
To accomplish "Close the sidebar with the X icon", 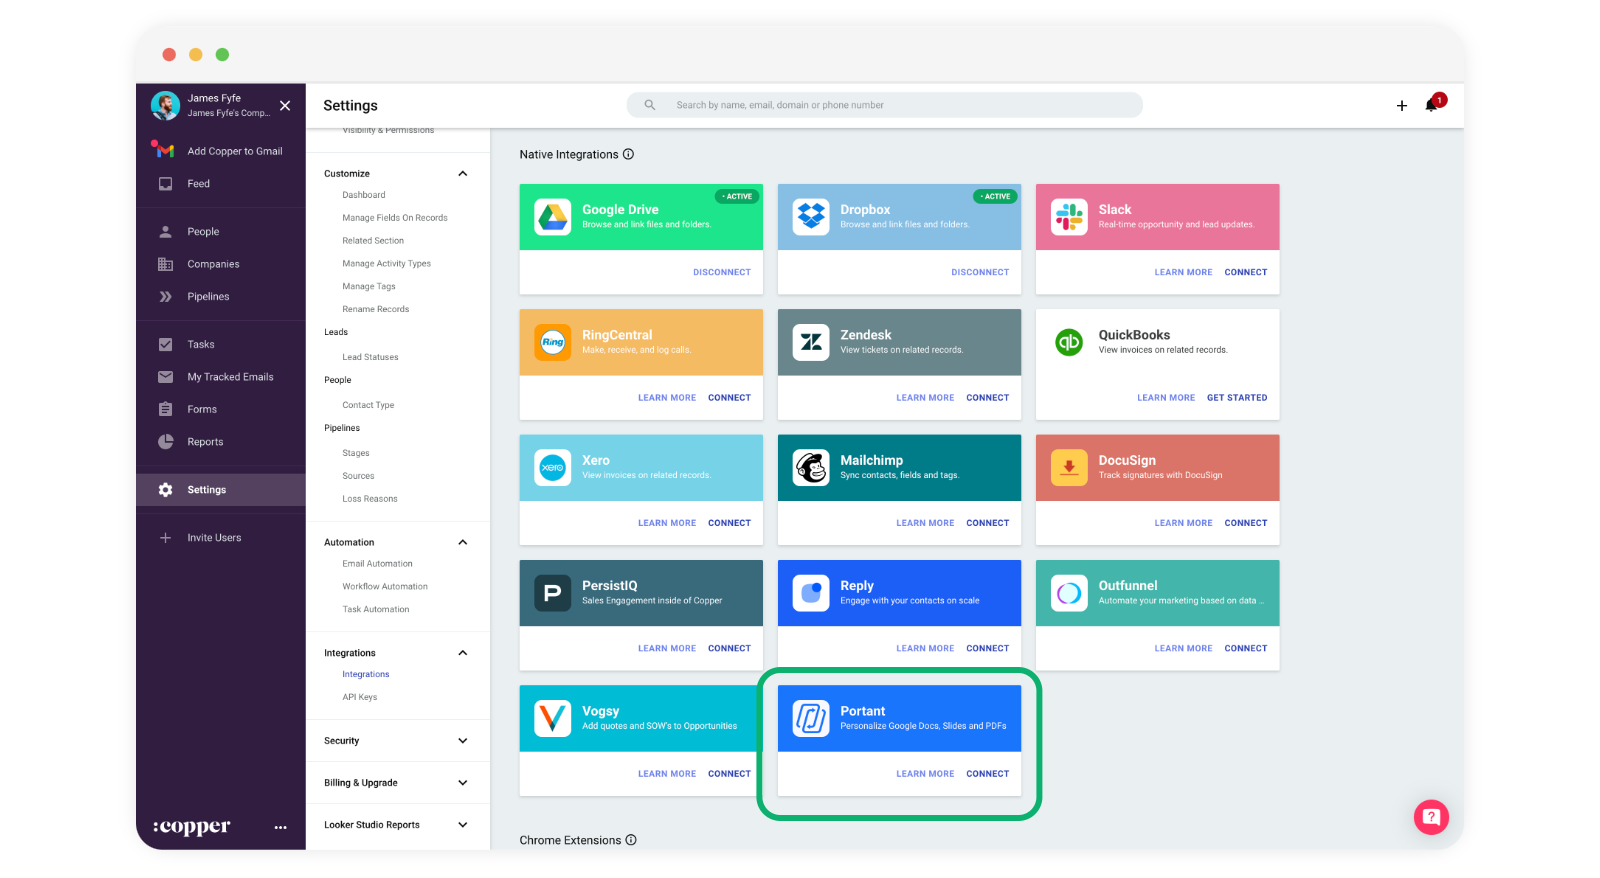I will click(x=285, y=105).
